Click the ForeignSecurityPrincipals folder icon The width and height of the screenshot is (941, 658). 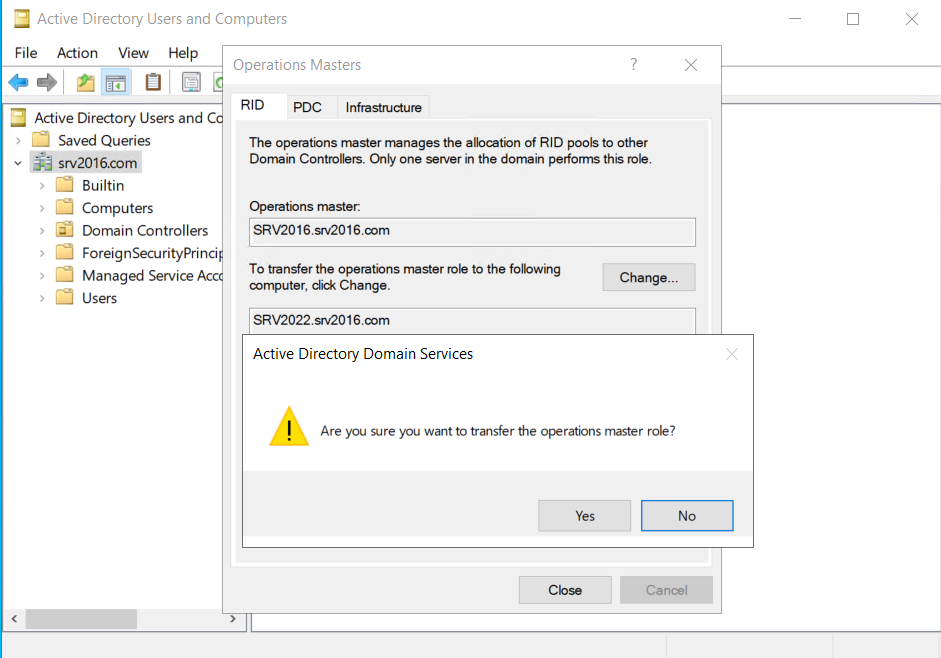[x=64, y=253]
